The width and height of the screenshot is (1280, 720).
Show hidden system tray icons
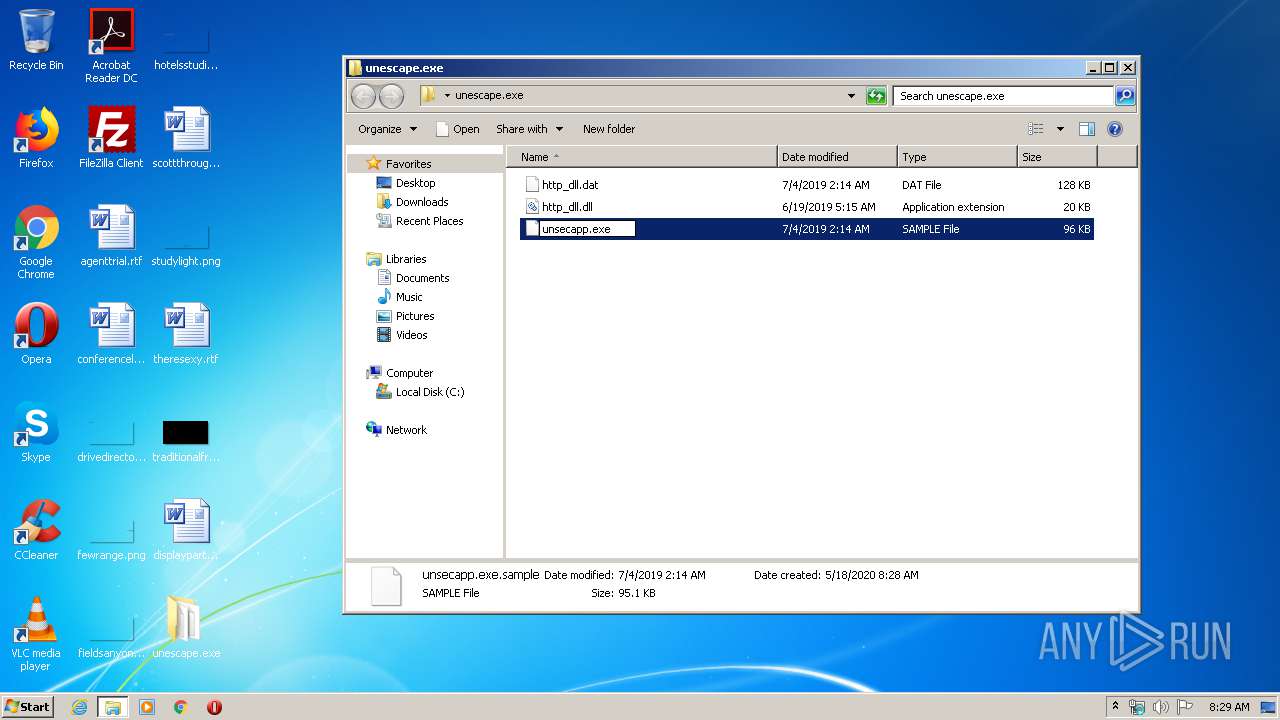1116,707
